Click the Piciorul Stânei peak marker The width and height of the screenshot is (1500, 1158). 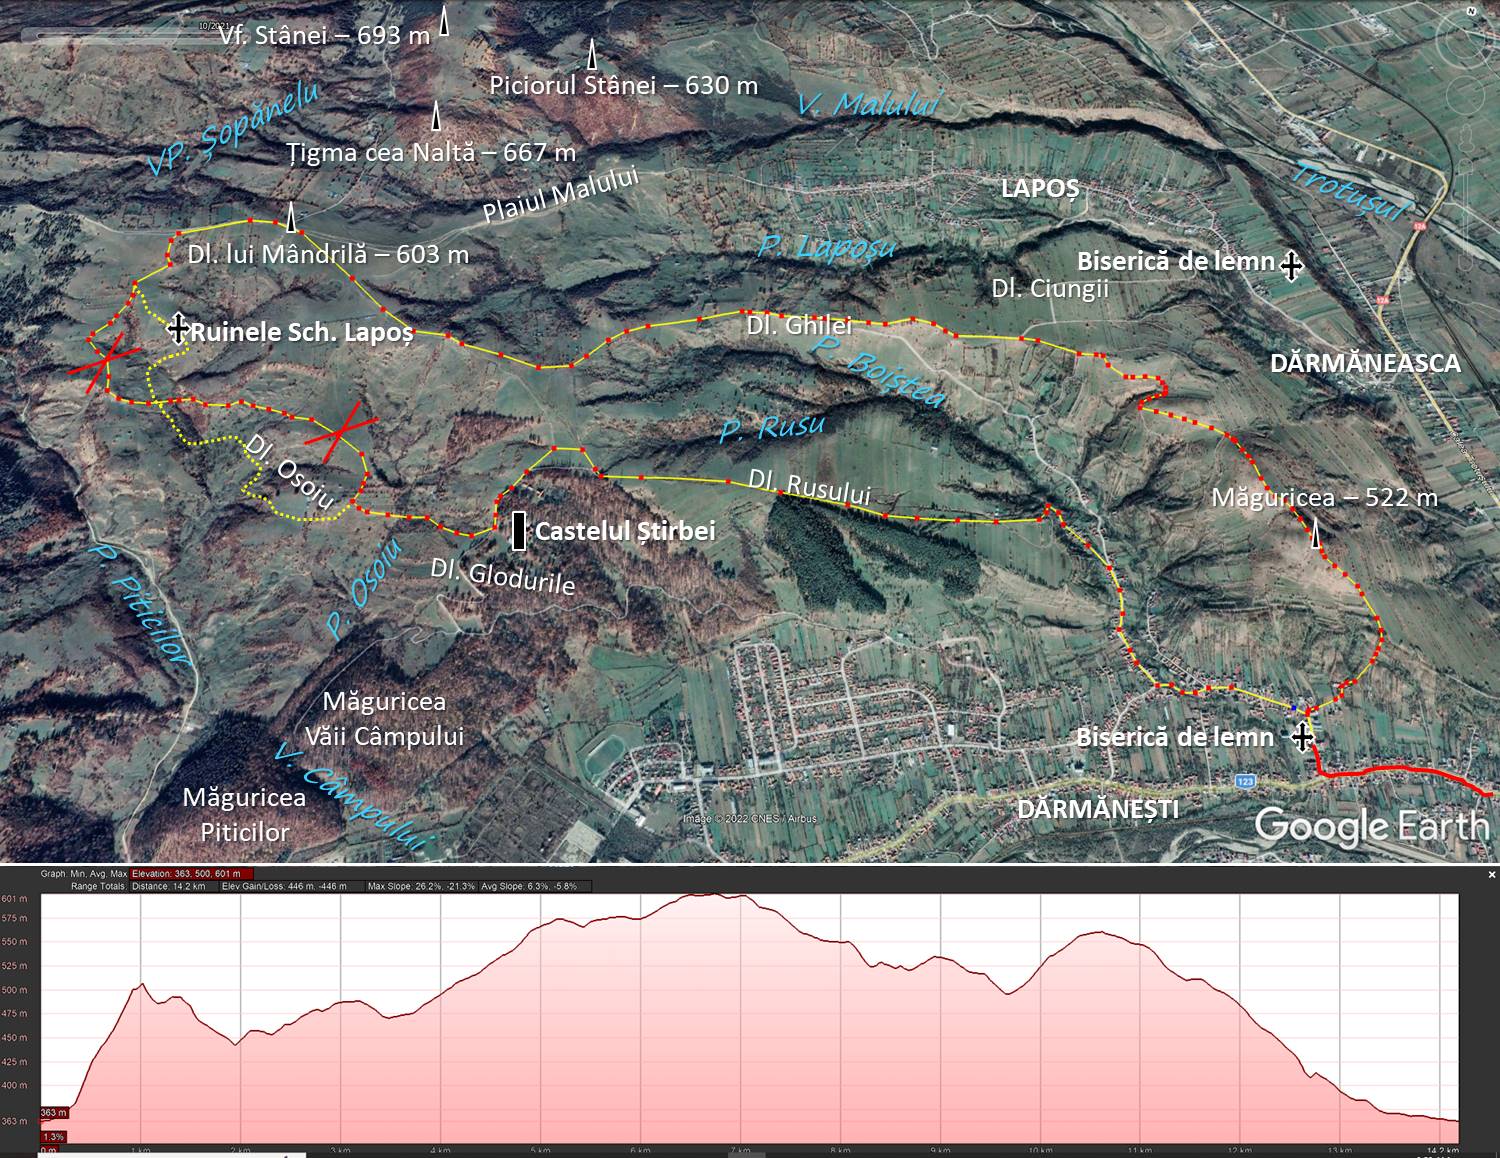click(592, 54)
